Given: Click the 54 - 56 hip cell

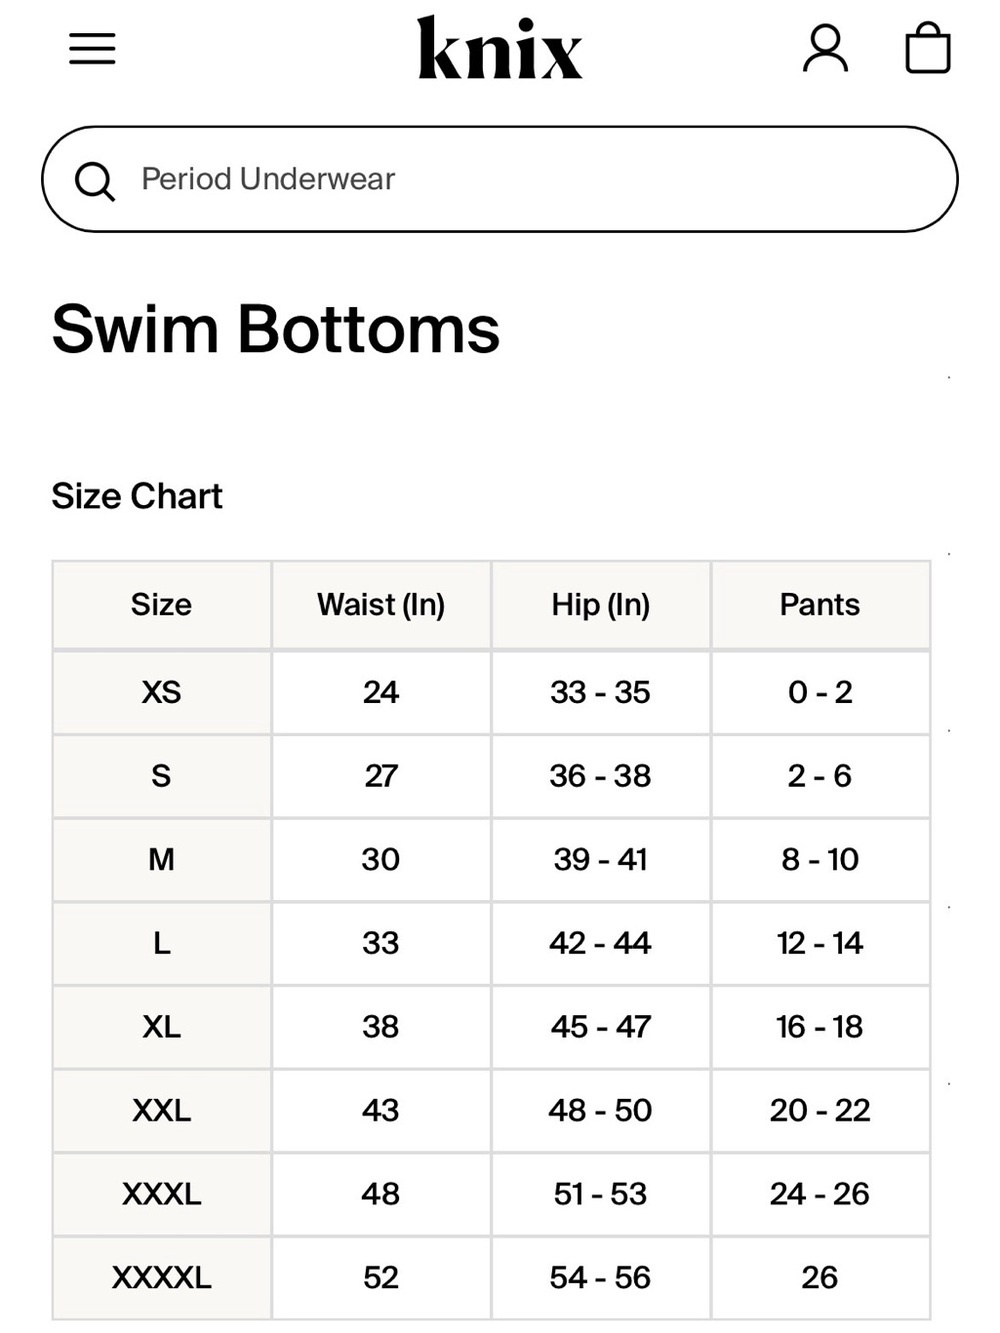Looking at the screenshot, I should 601,1277.
